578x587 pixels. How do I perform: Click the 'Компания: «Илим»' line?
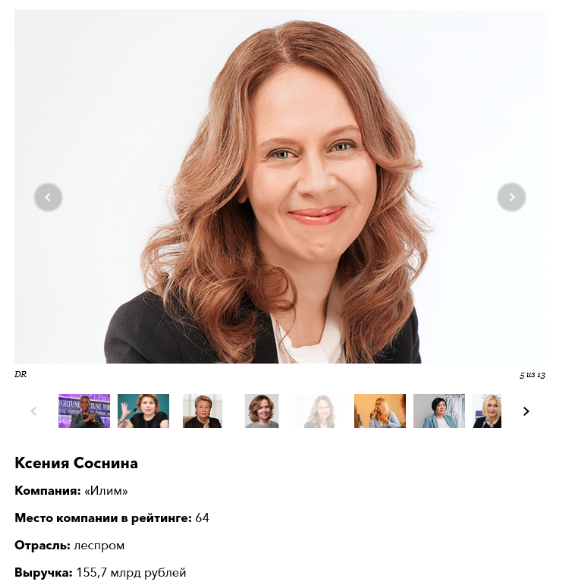click(71, 490)
